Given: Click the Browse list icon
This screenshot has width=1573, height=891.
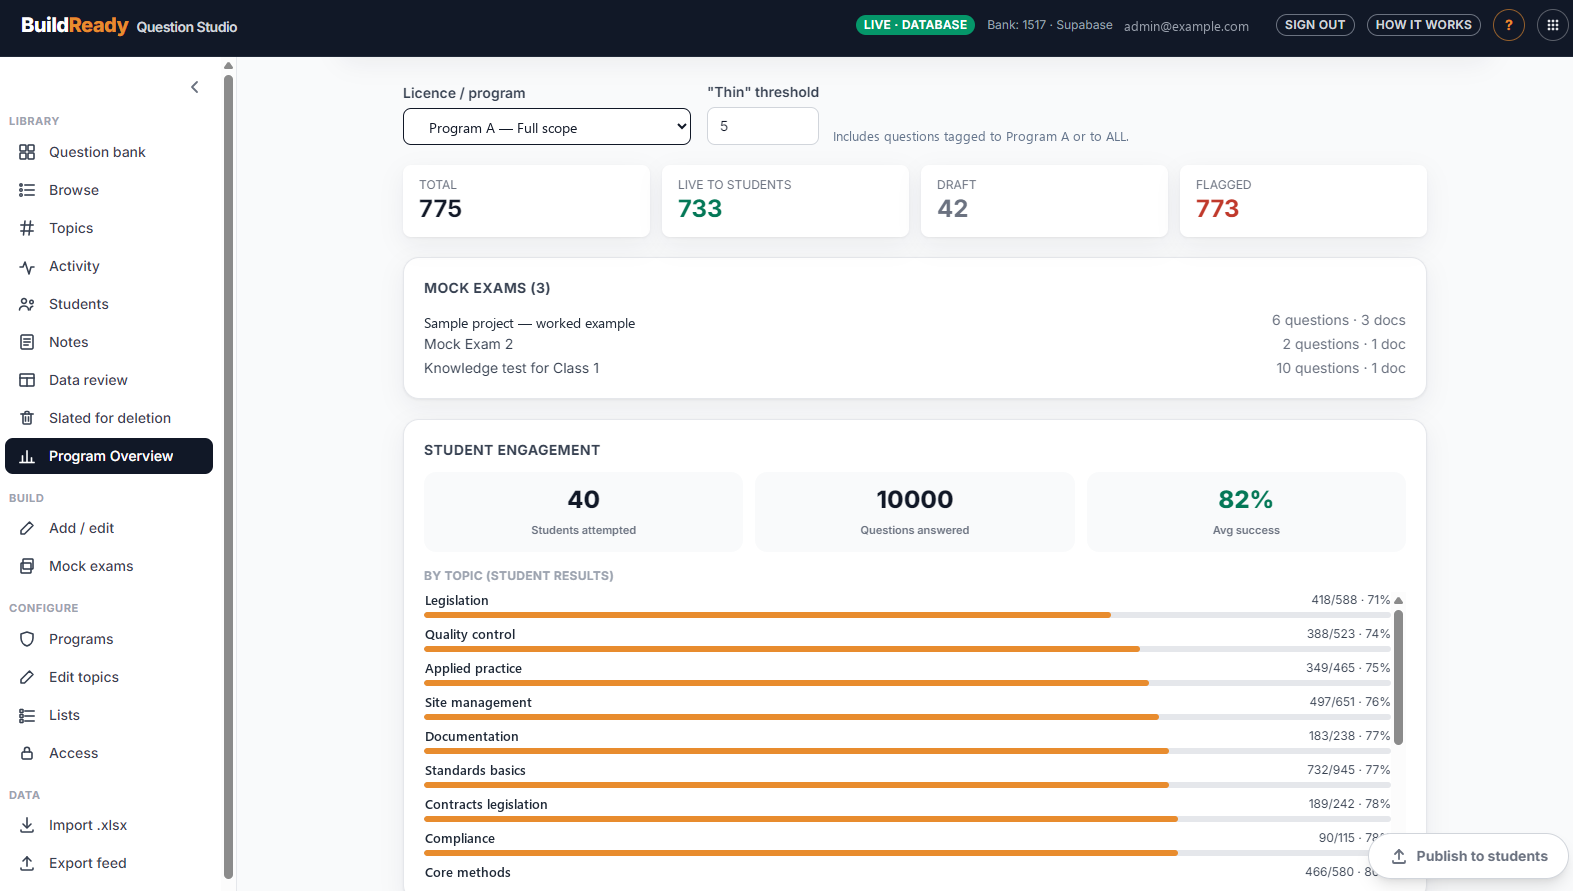Looking at the screenshot, I should tap(27, 190).
